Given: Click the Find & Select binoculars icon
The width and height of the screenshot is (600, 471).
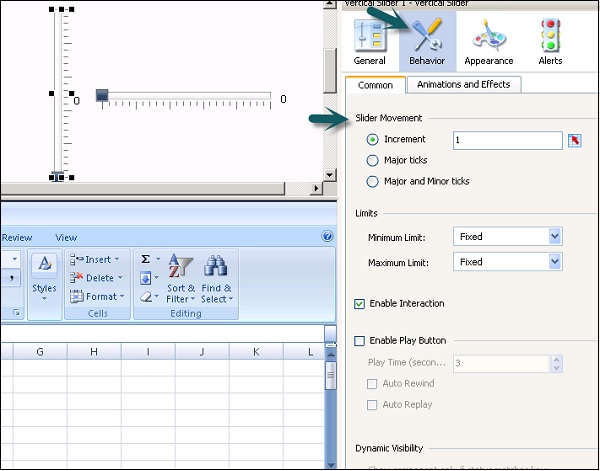Looking at the screenshot, I should tap(215, 267).
